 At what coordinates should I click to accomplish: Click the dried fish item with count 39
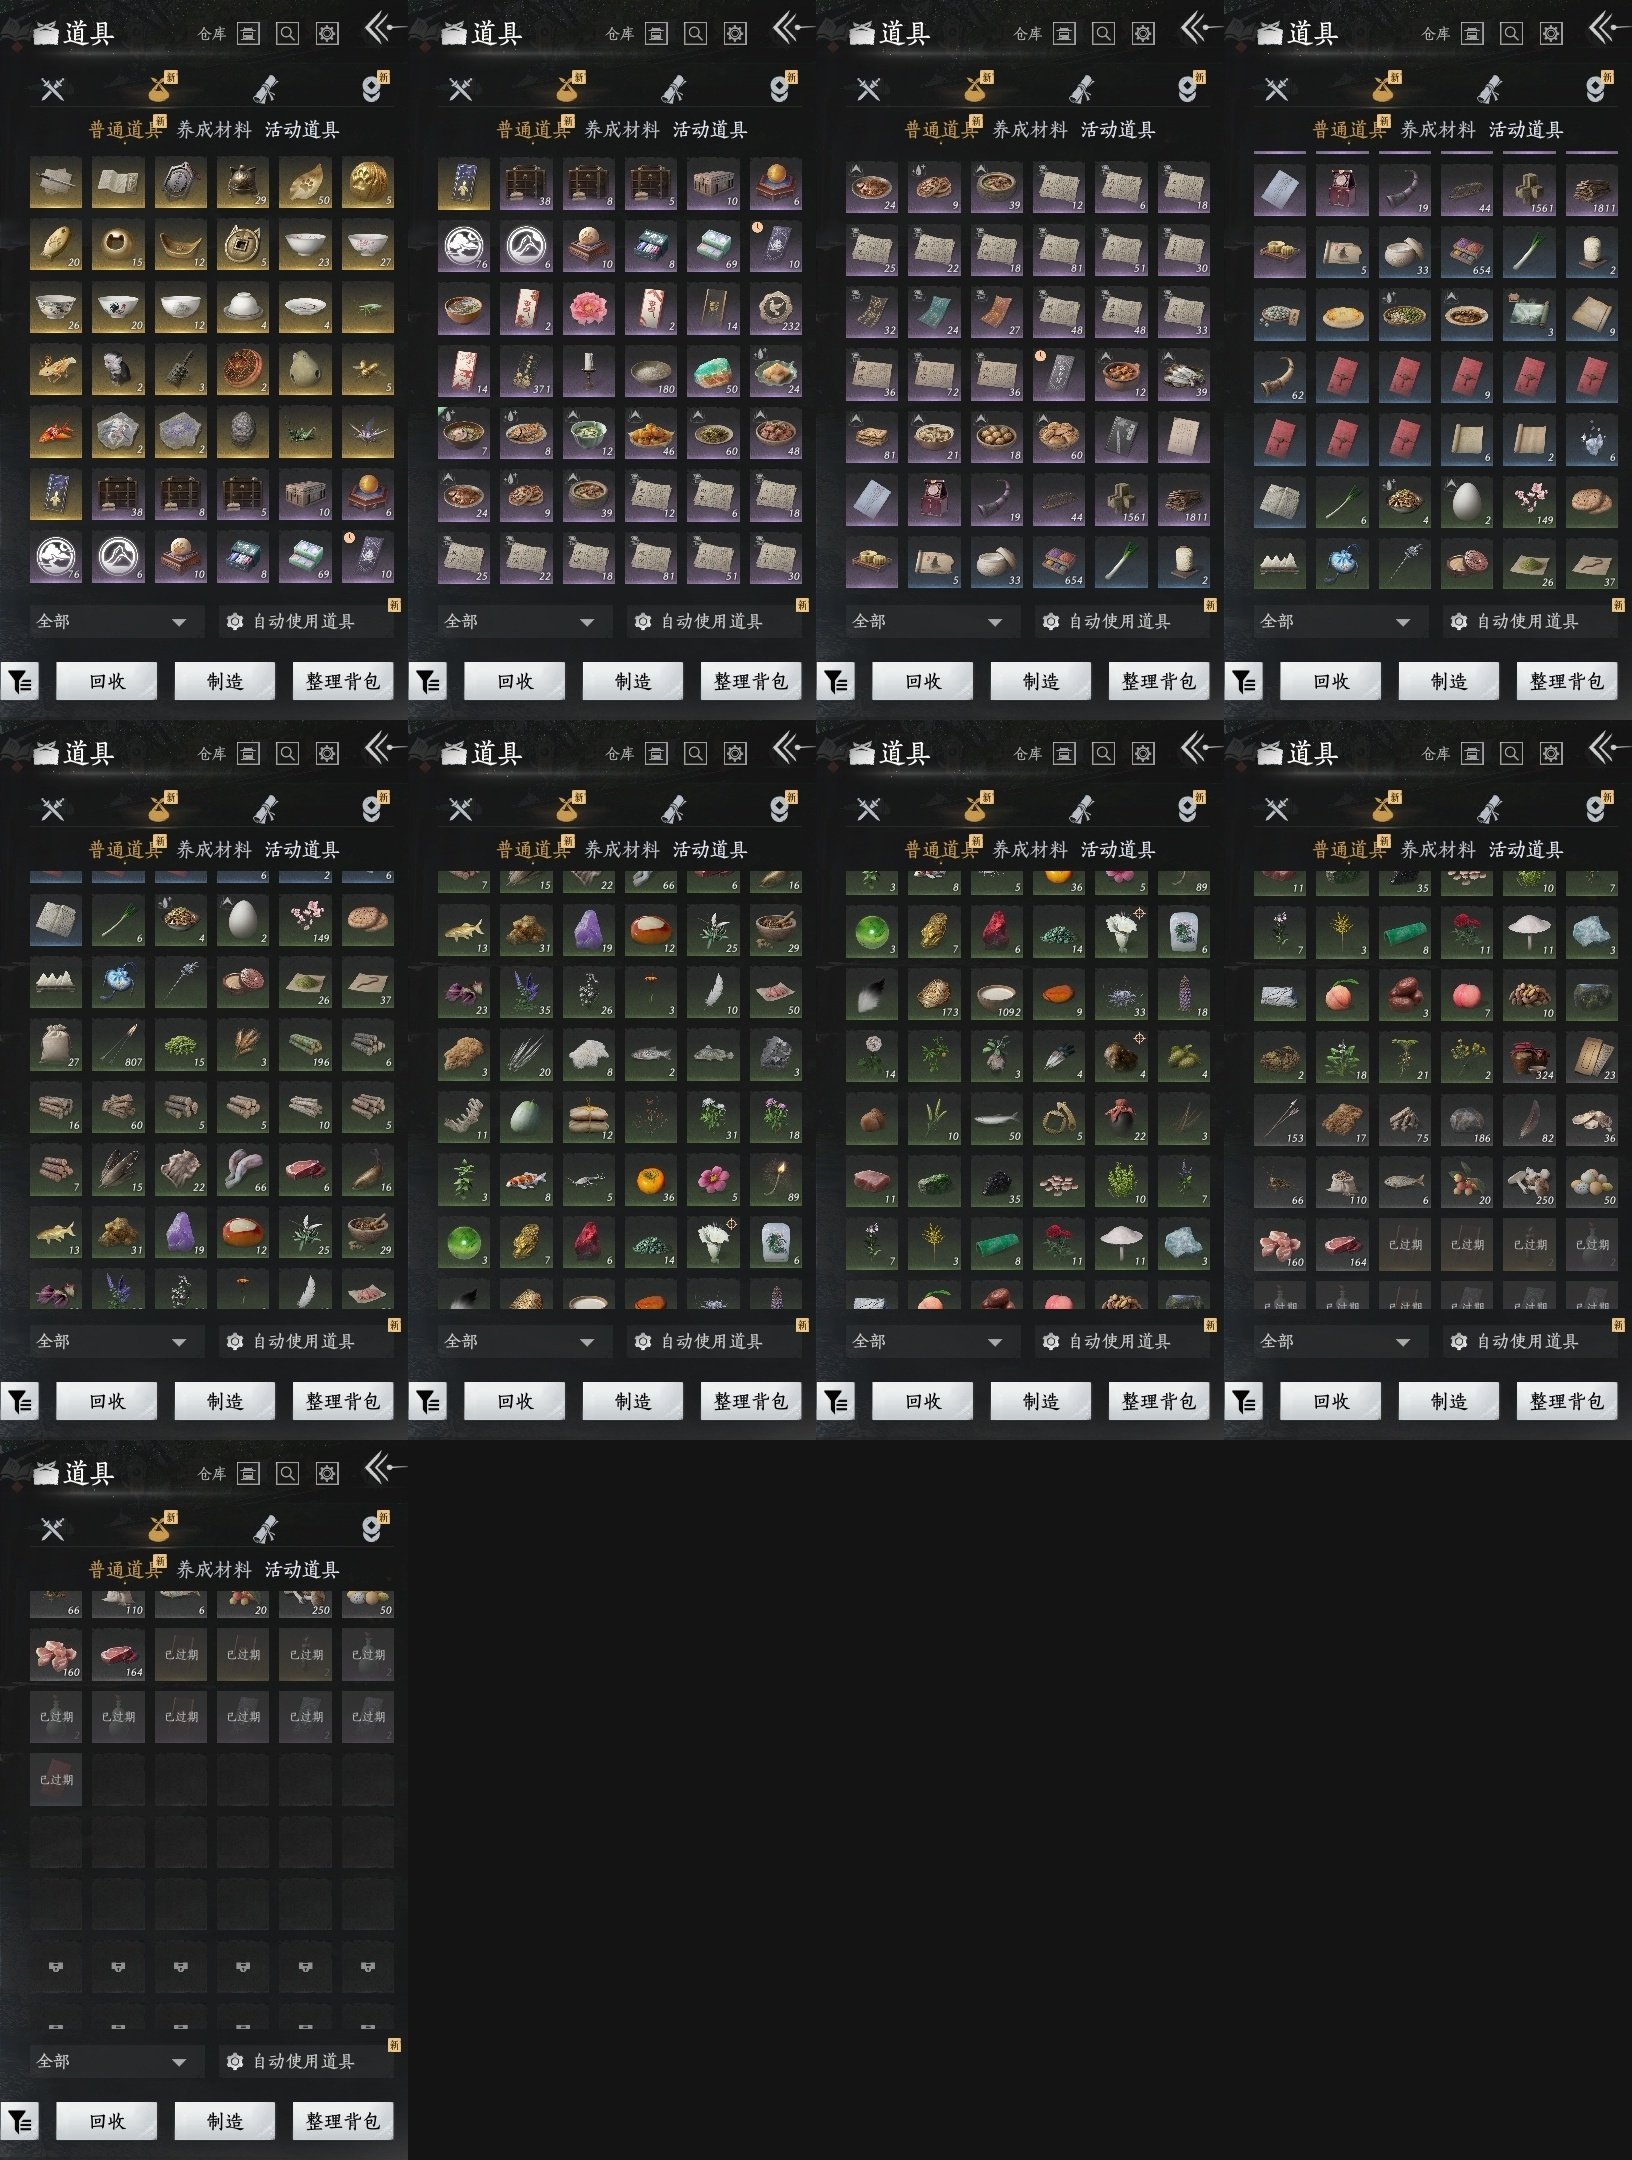(x=1184, y=373)
